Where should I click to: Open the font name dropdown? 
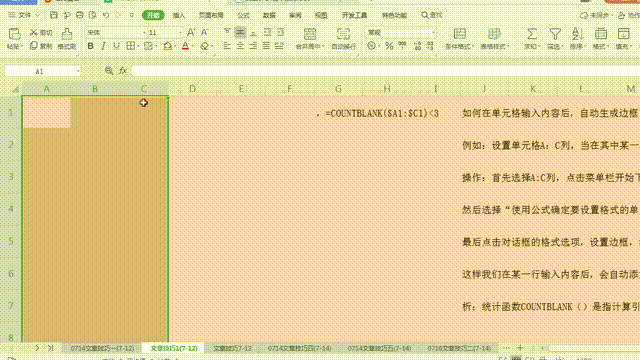tap(144, 33)
